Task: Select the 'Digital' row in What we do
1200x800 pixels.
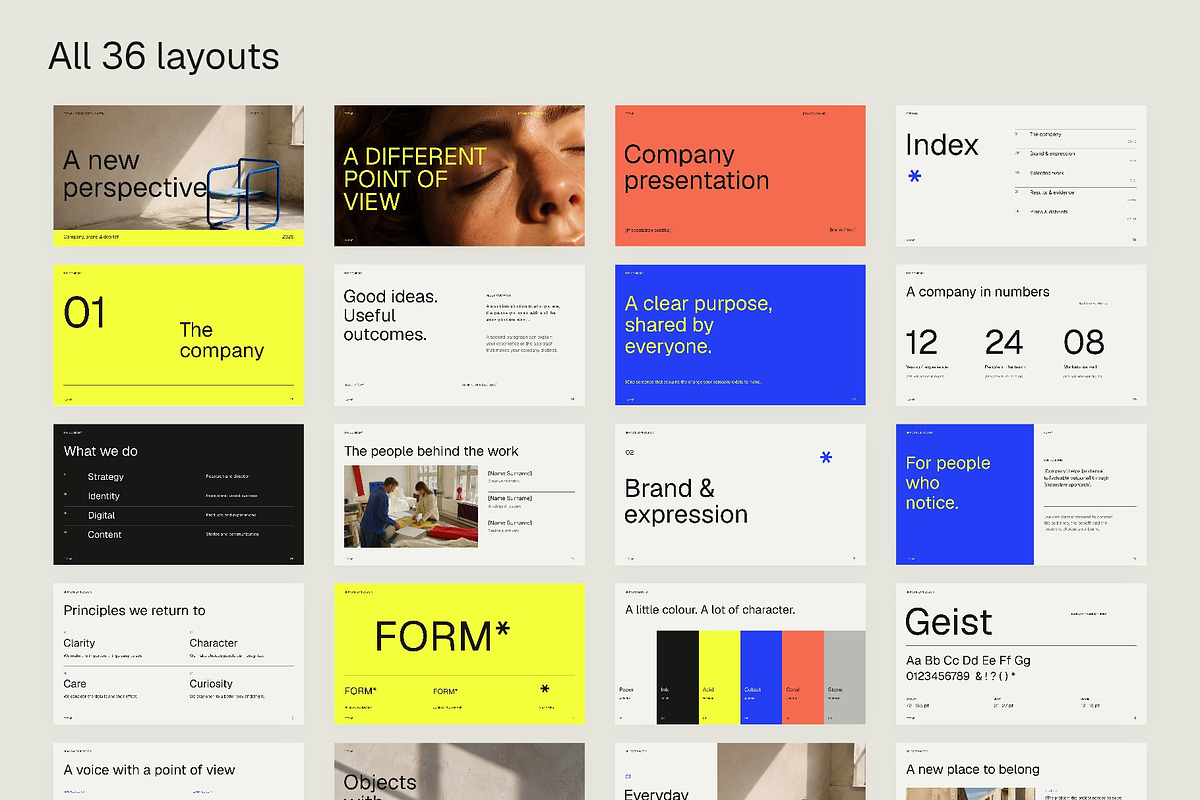Action: click(x=178, y=515)
